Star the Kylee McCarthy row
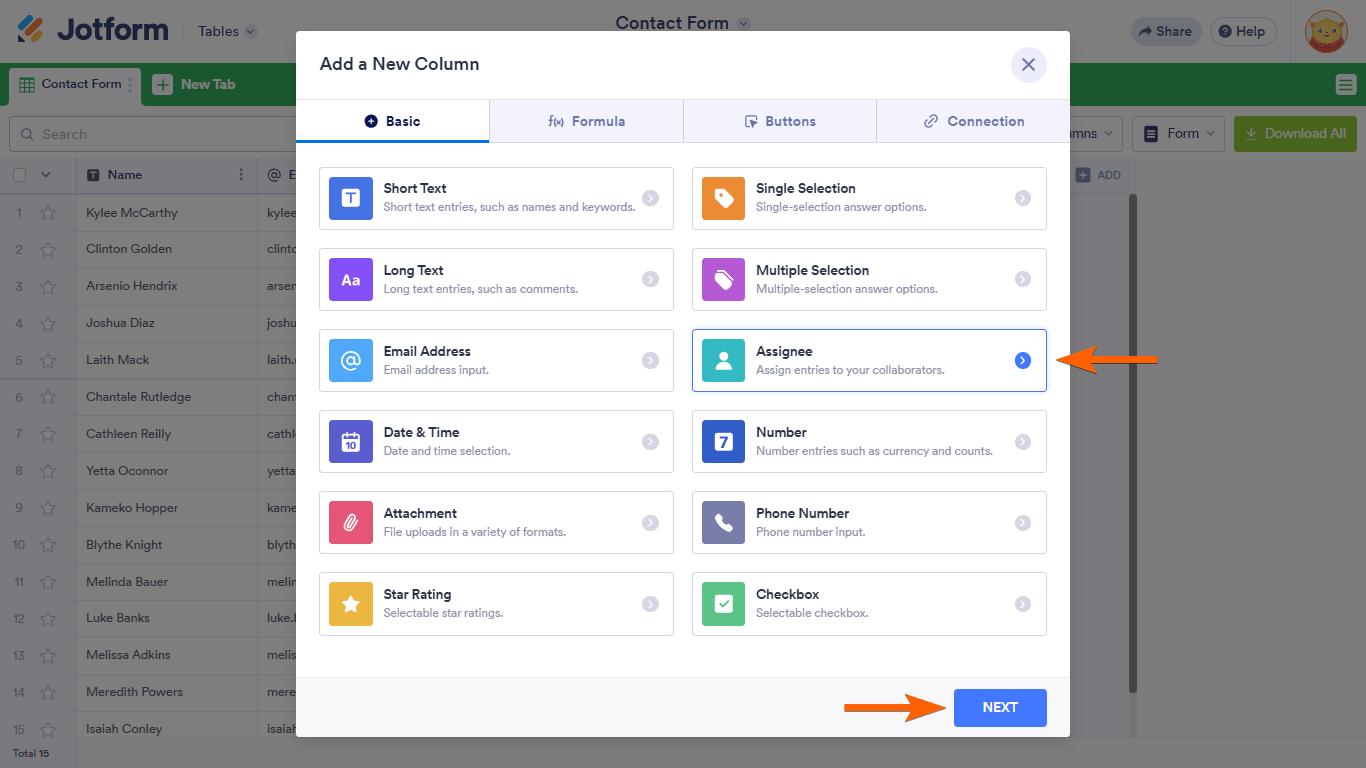 pos(48,213)
